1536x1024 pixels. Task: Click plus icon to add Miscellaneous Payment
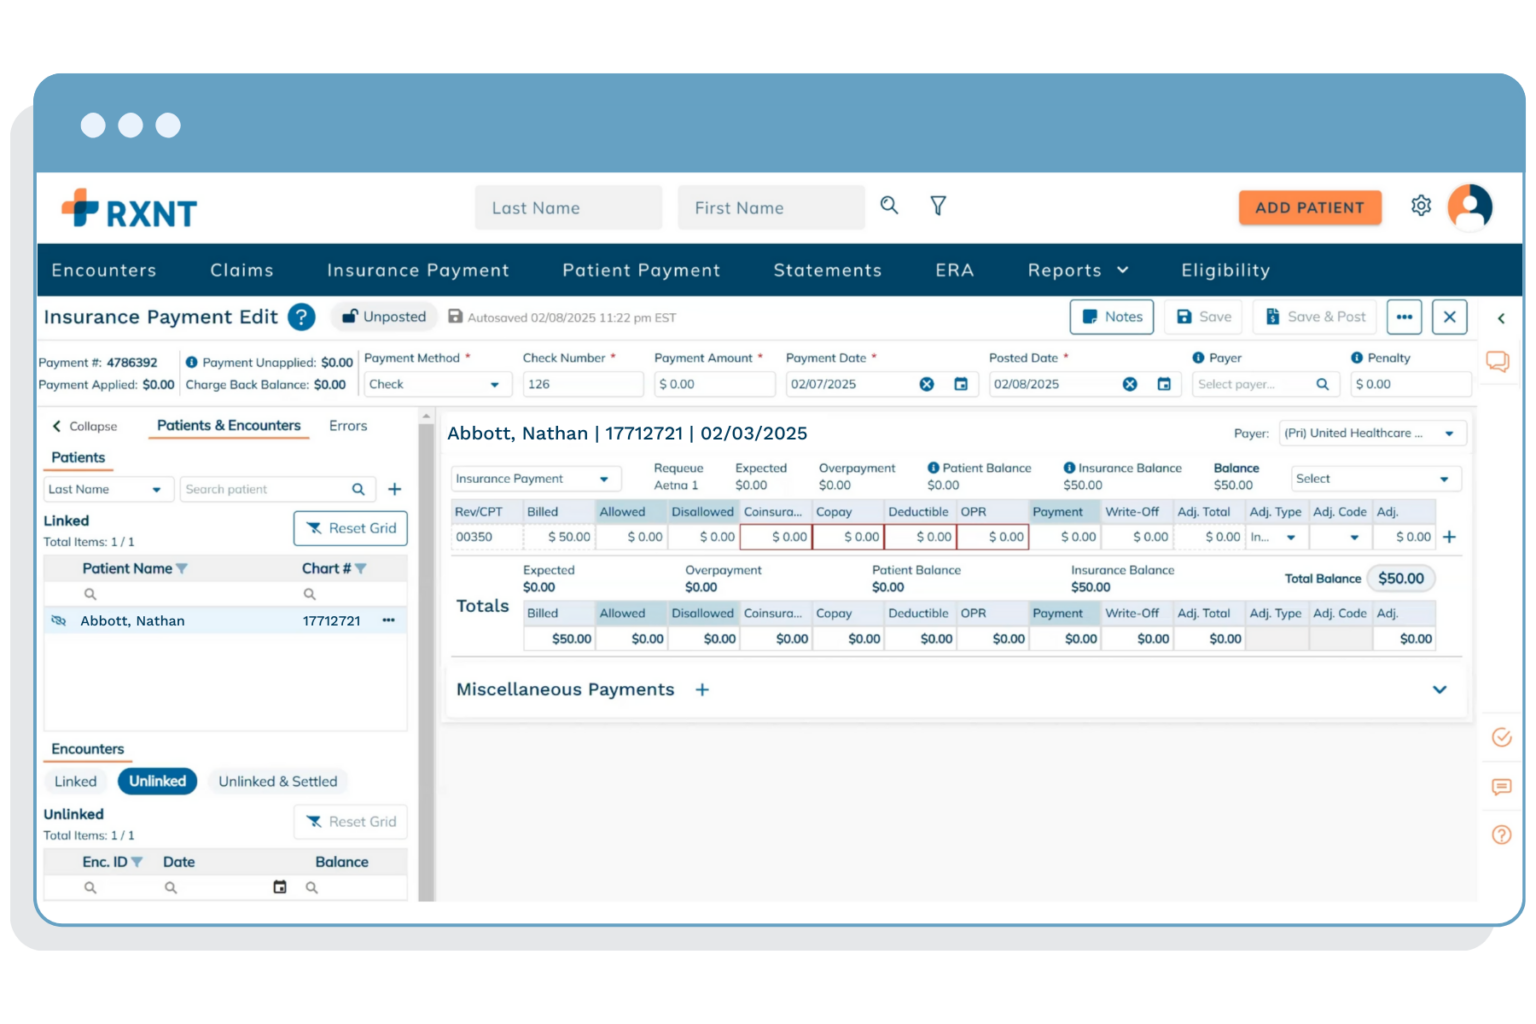tap(702, 690)
